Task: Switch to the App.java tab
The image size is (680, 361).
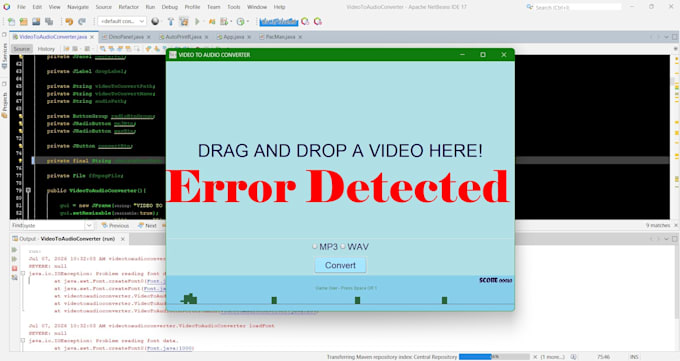Action: (234, 37)
